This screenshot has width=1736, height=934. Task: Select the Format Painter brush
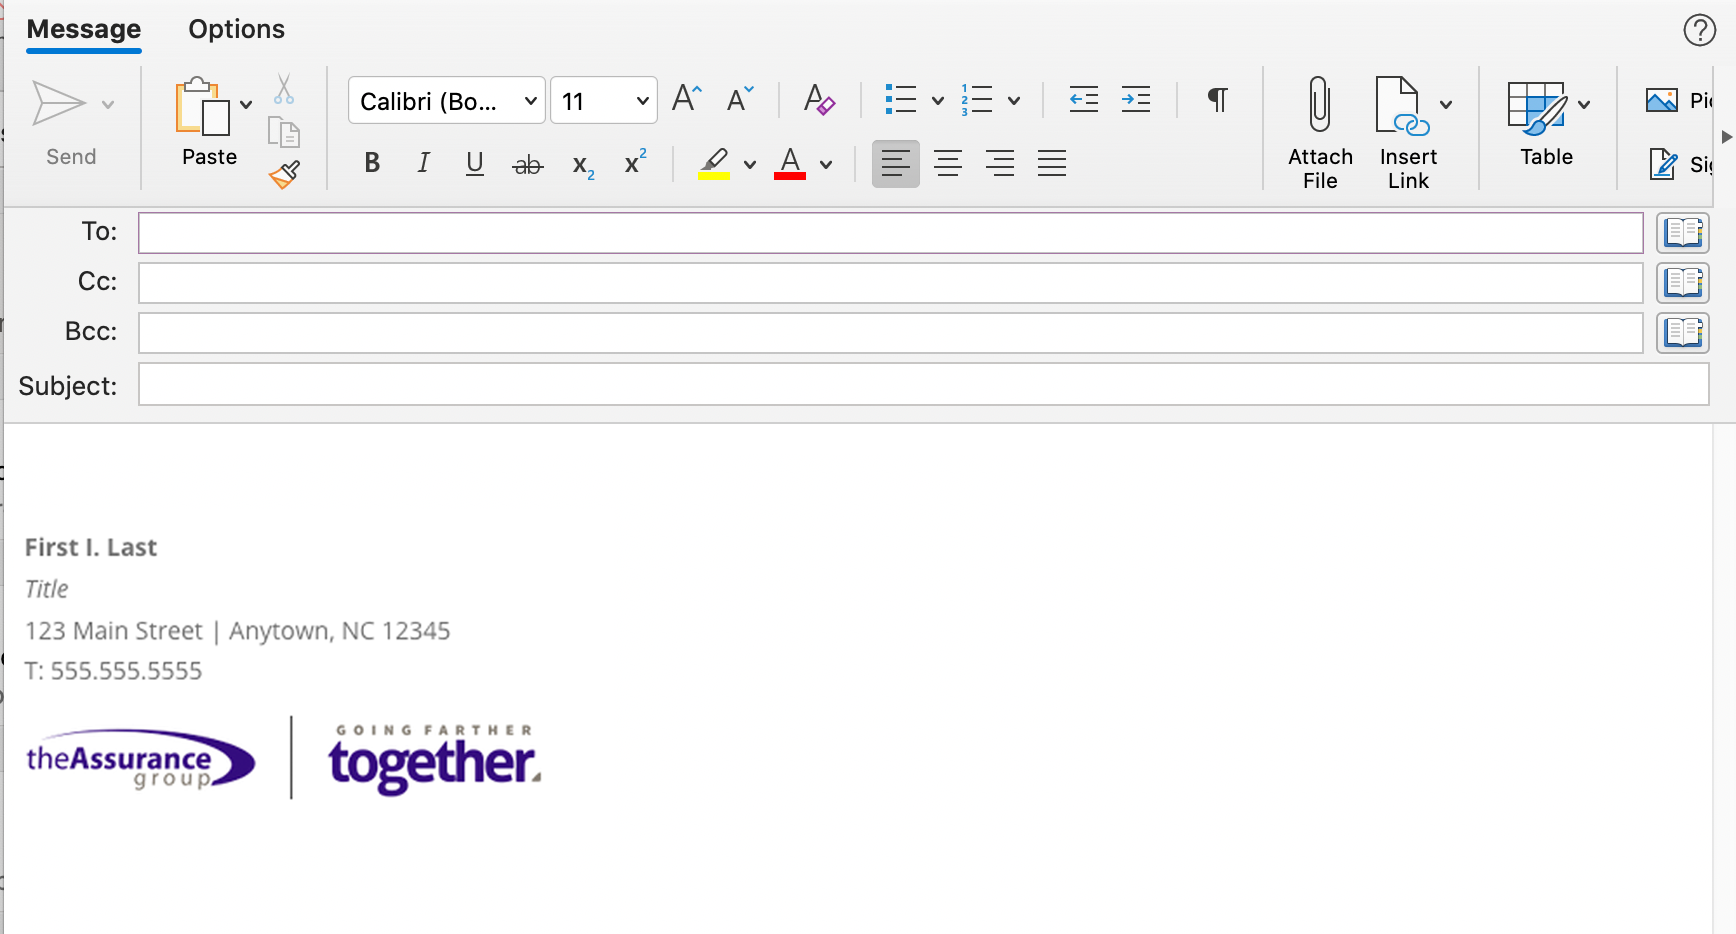click(284, 175)
